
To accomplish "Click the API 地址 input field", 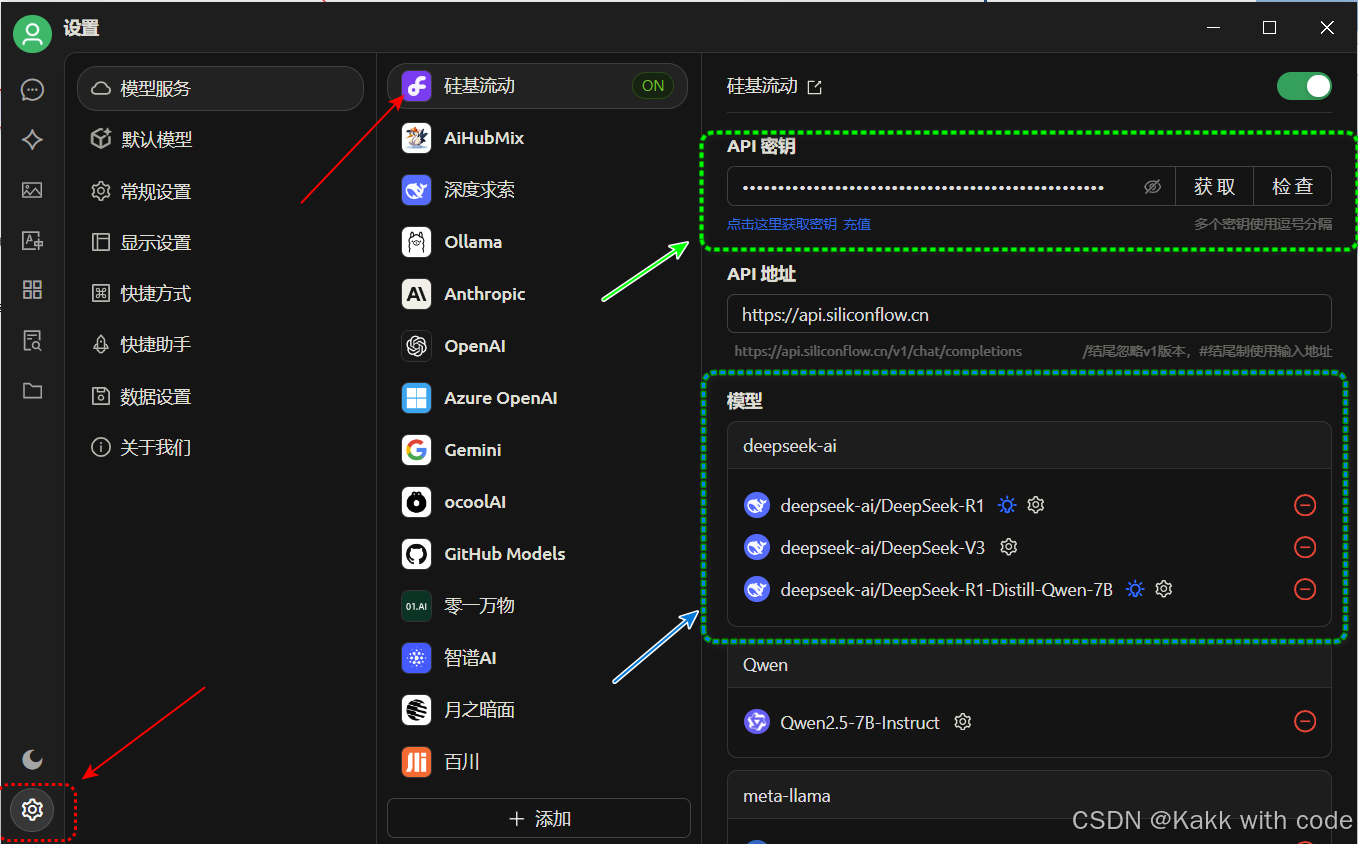I will (1029, 314).
